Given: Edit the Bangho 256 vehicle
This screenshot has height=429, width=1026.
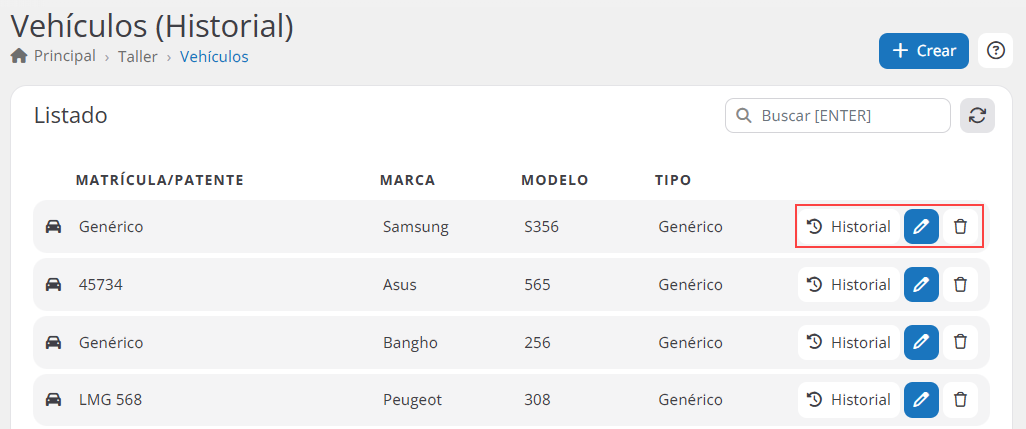Looking at the screenshot, I should click(921, 342).
